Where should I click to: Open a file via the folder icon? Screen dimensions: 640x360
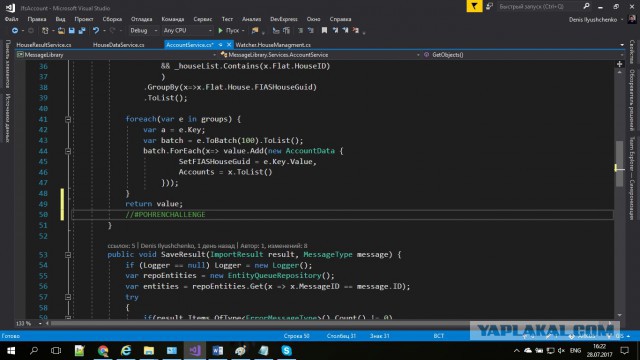[61, 31]
